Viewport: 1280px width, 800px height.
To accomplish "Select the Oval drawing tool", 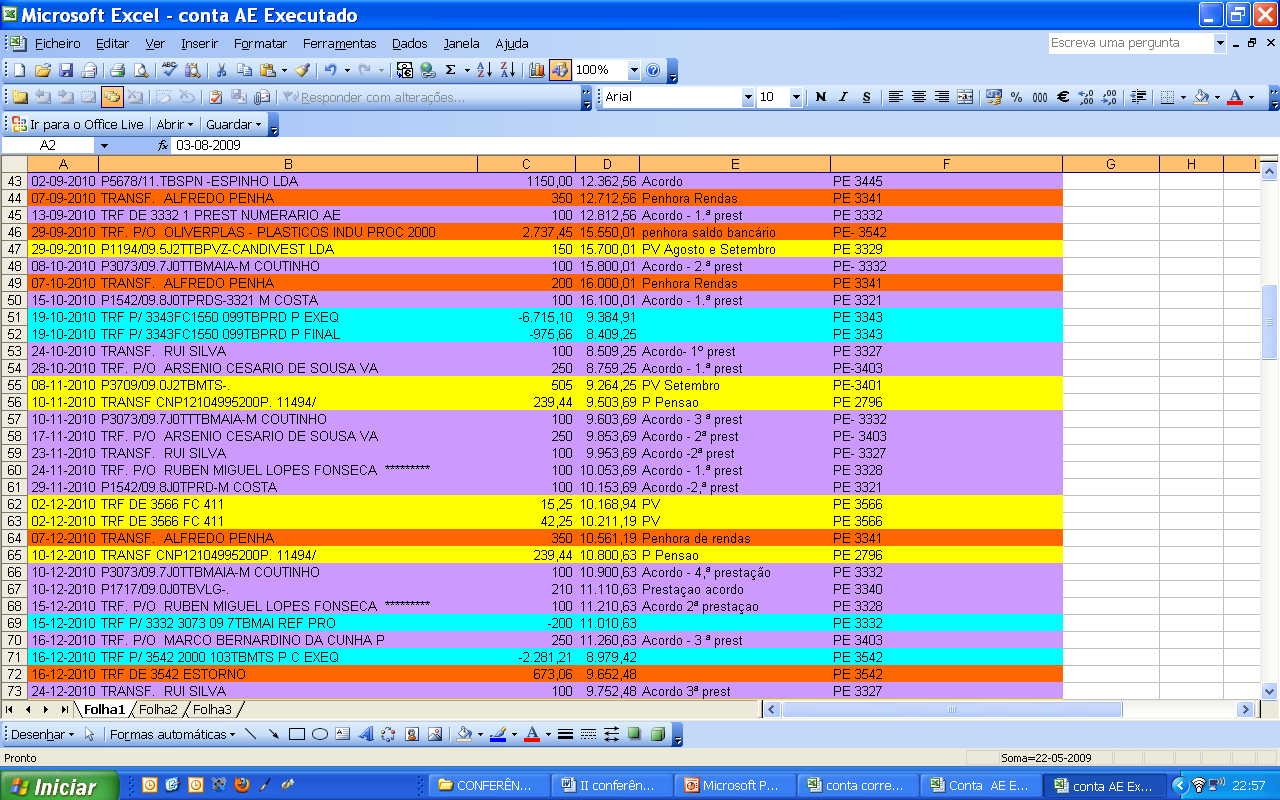I will coord(320,734).
